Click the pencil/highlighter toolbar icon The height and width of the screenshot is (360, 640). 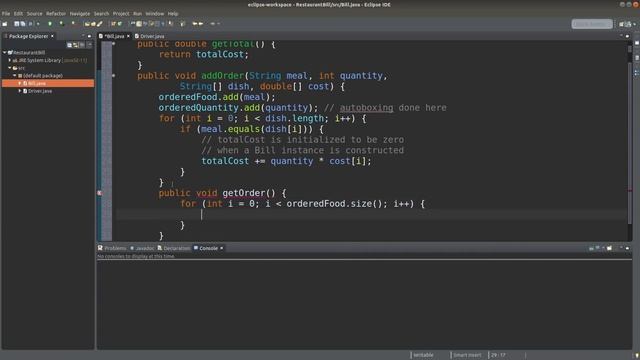(100, 24)
